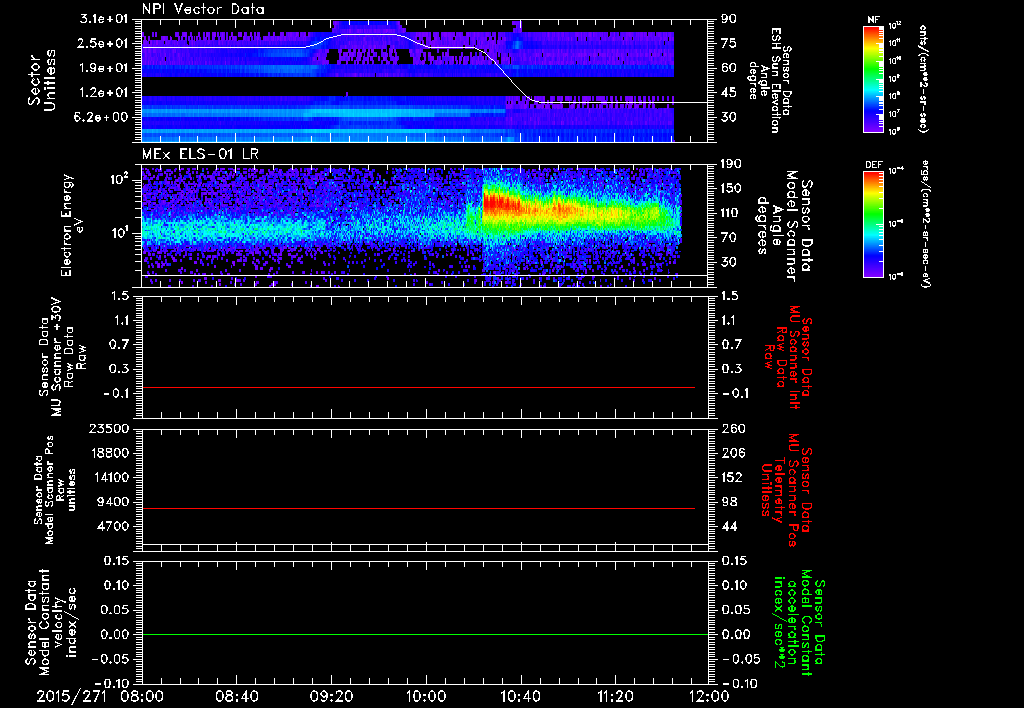Click the 08:00 time axis label
The image size is (1024, 708).
click(x=141, y=696)
